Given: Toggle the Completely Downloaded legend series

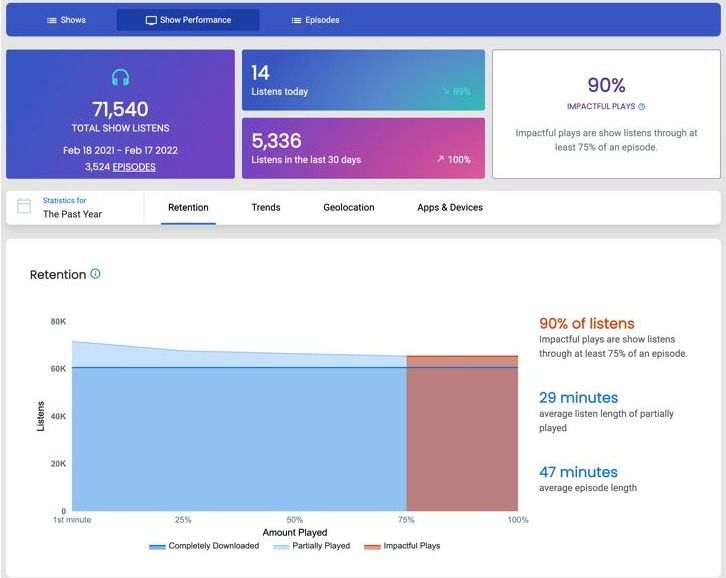Looking at the screenshot, I should tap(204, 546).
